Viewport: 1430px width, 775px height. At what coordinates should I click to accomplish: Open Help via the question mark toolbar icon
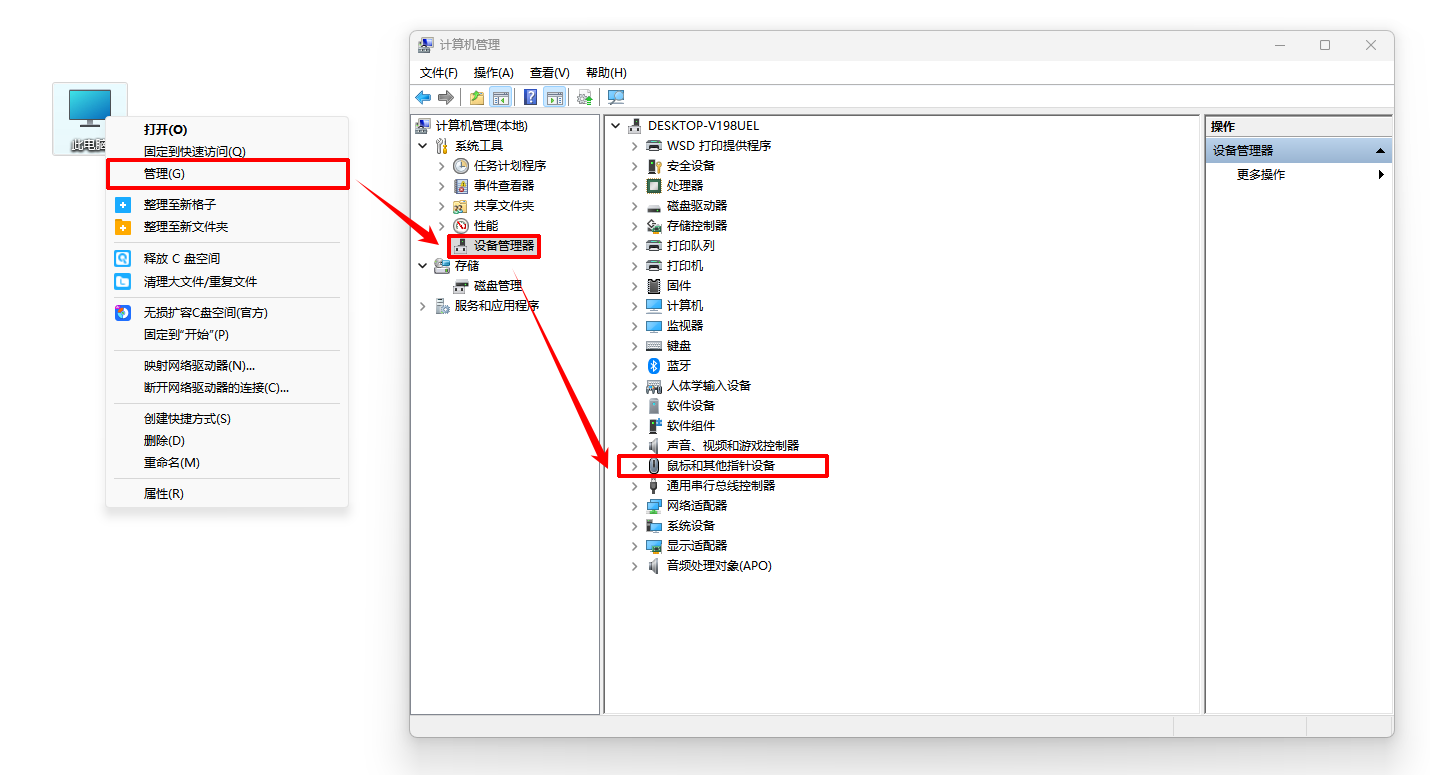[531, 97]
